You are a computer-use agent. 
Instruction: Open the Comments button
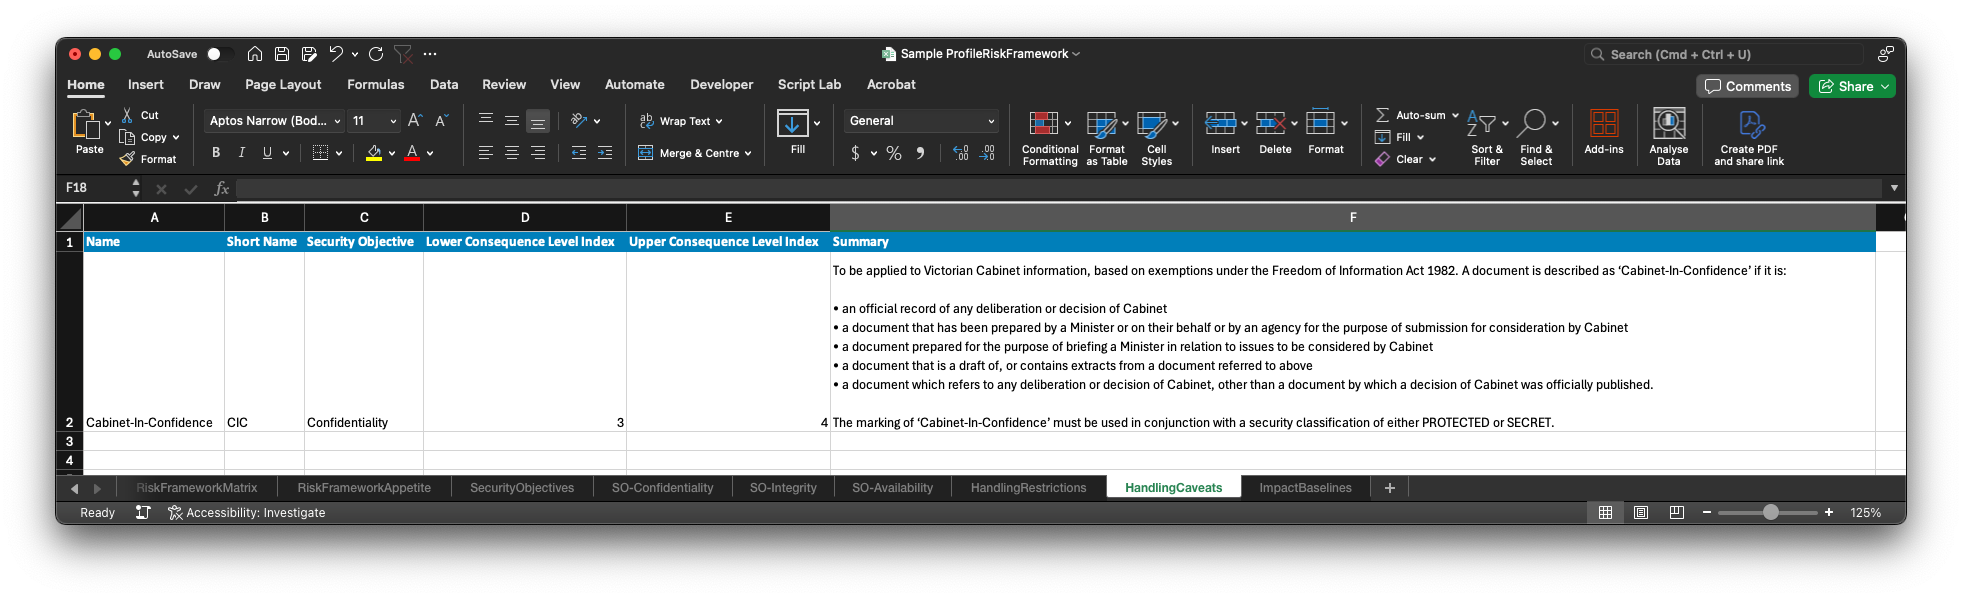pyautogui.click(x=1747, y=86)
